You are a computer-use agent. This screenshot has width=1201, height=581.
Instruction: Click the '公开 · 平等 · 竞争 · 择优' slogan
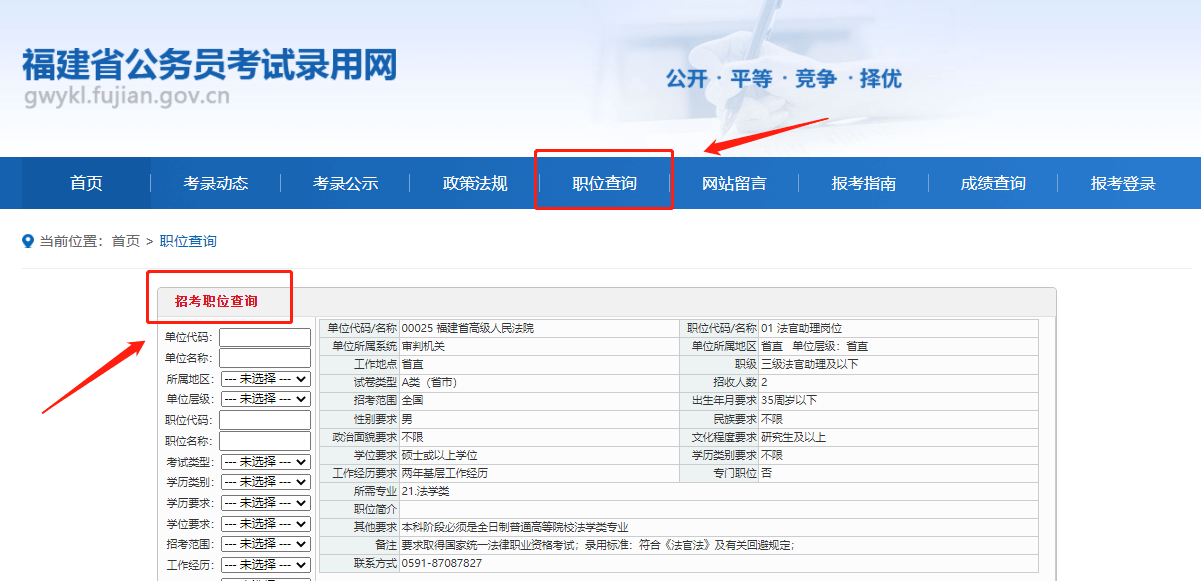tap(784, 78)
